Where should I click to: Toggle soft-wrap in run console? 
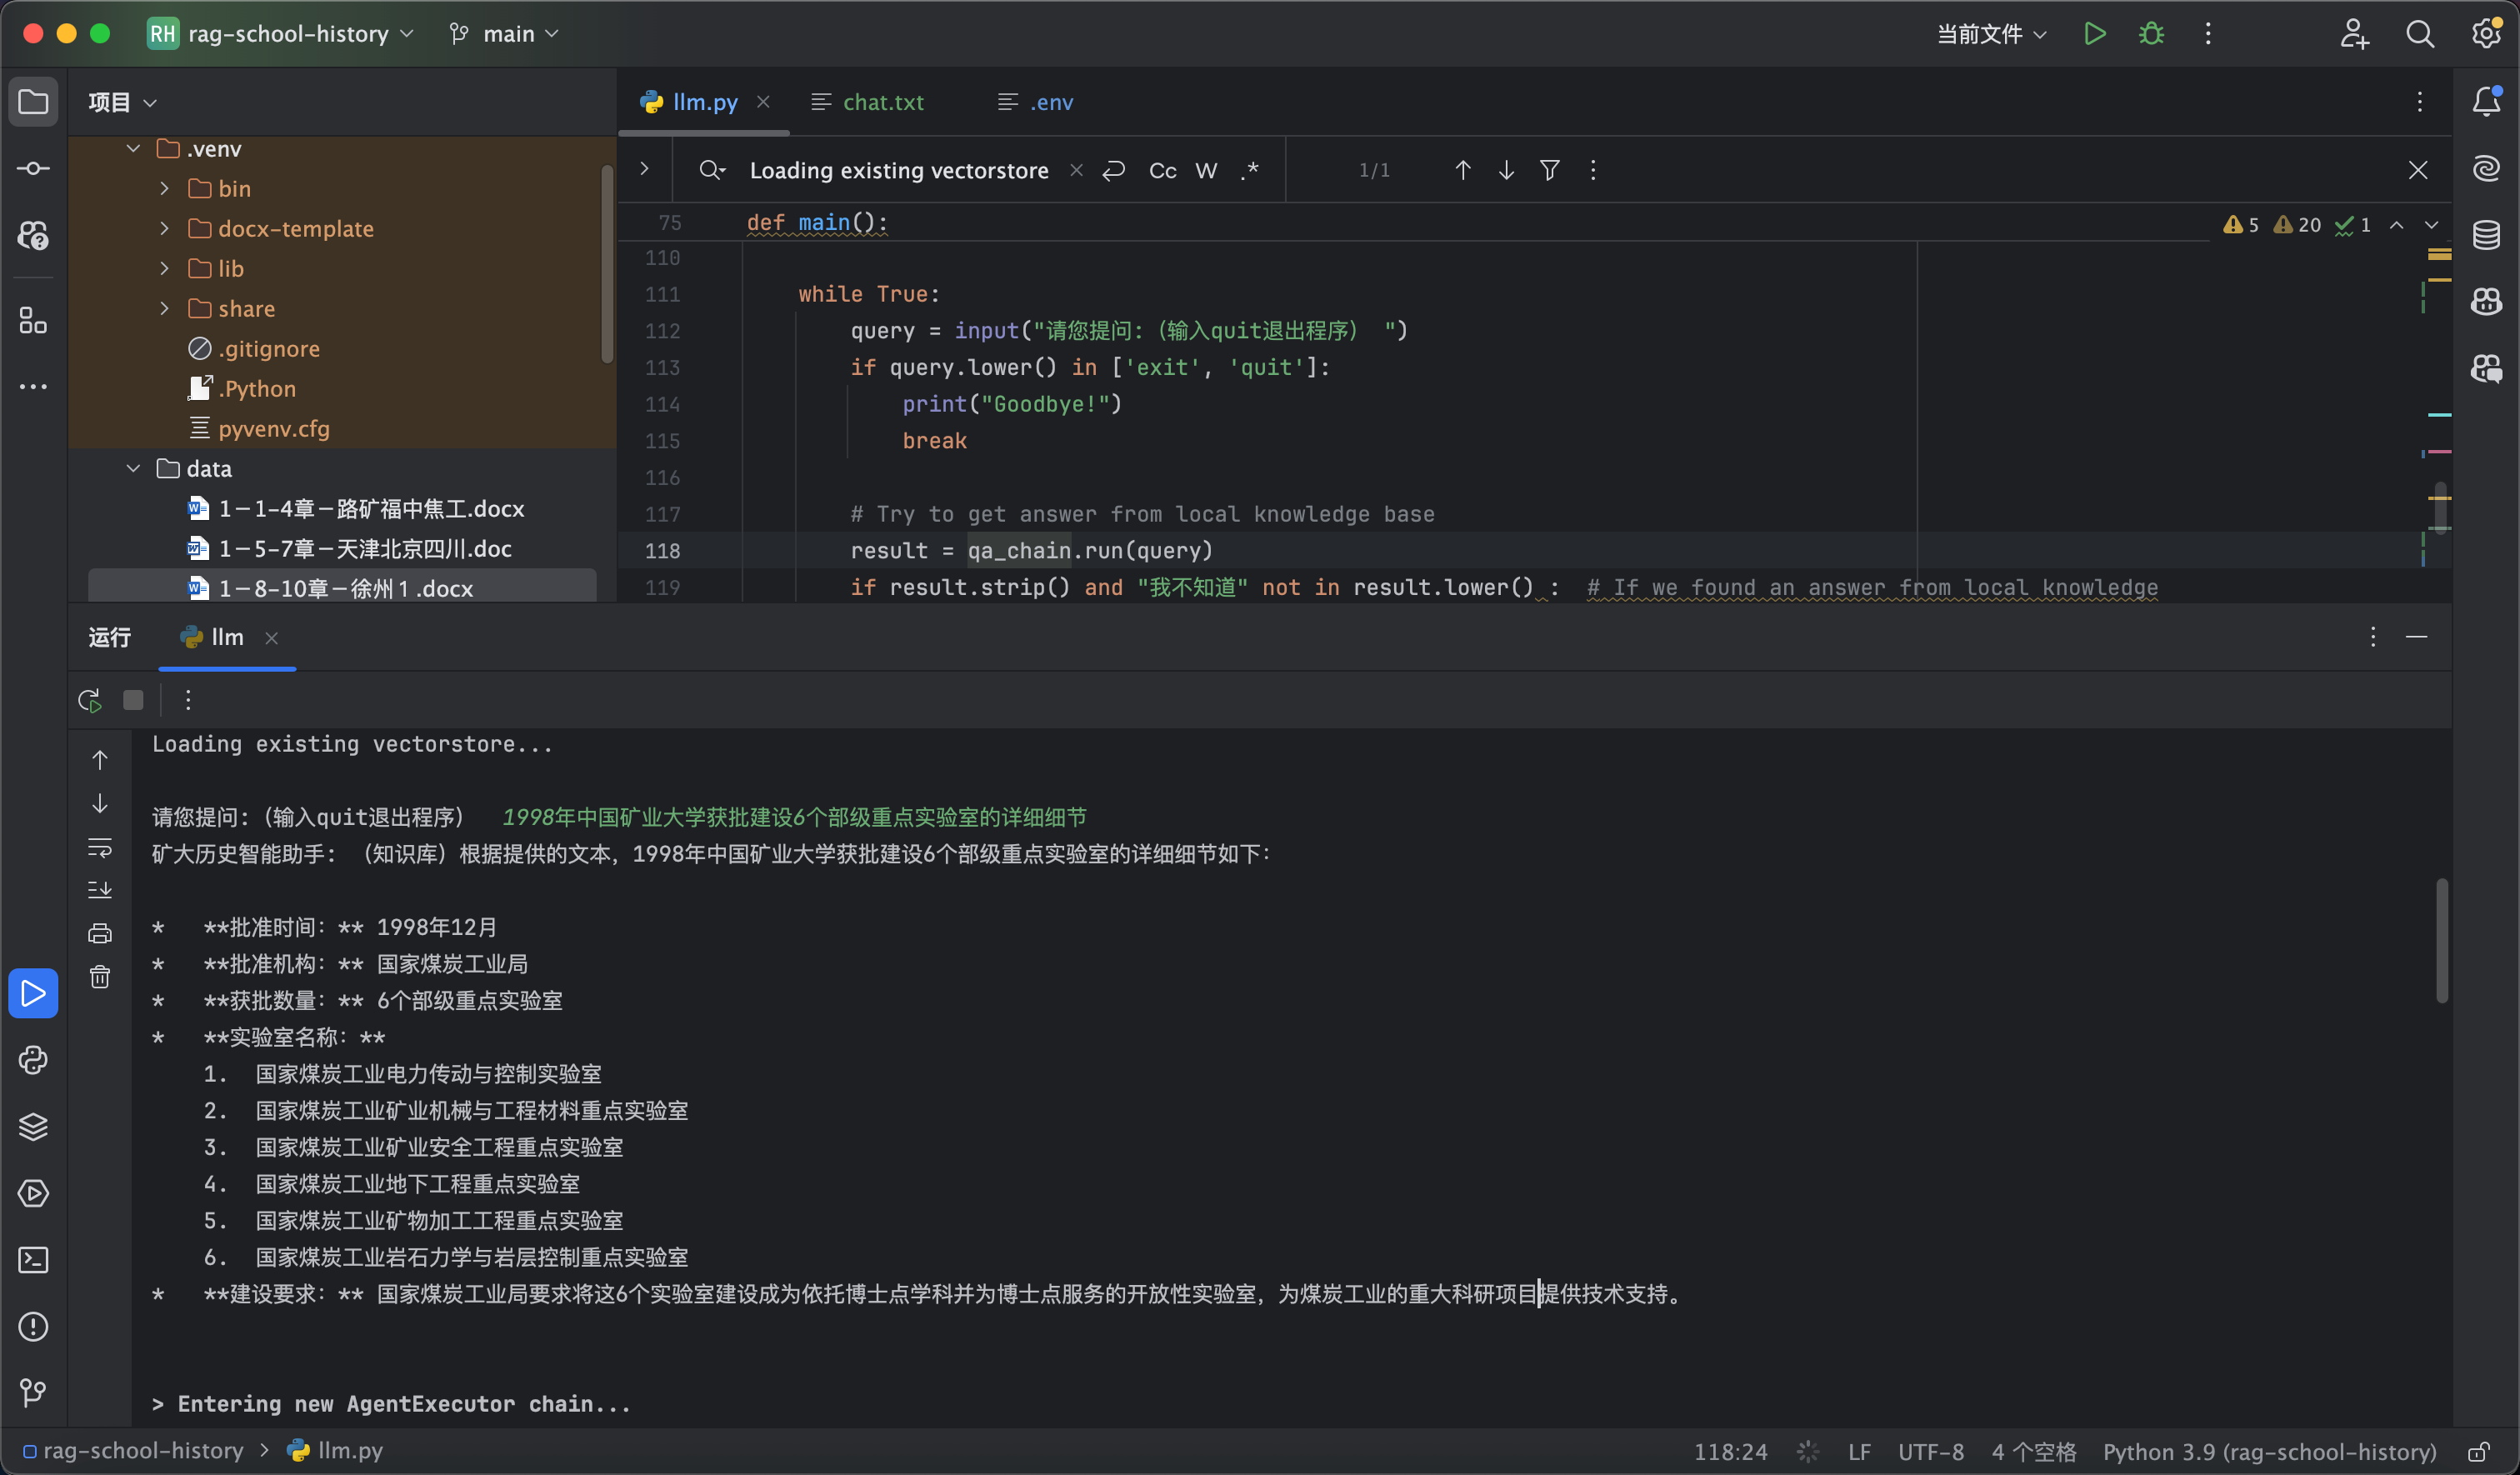coord(100,848)
